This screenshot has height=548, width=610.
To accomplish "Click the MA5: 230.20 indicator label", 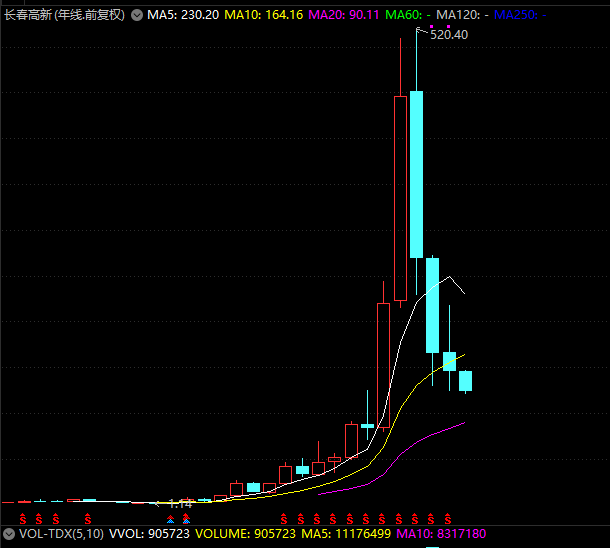I will click(183, 15).
